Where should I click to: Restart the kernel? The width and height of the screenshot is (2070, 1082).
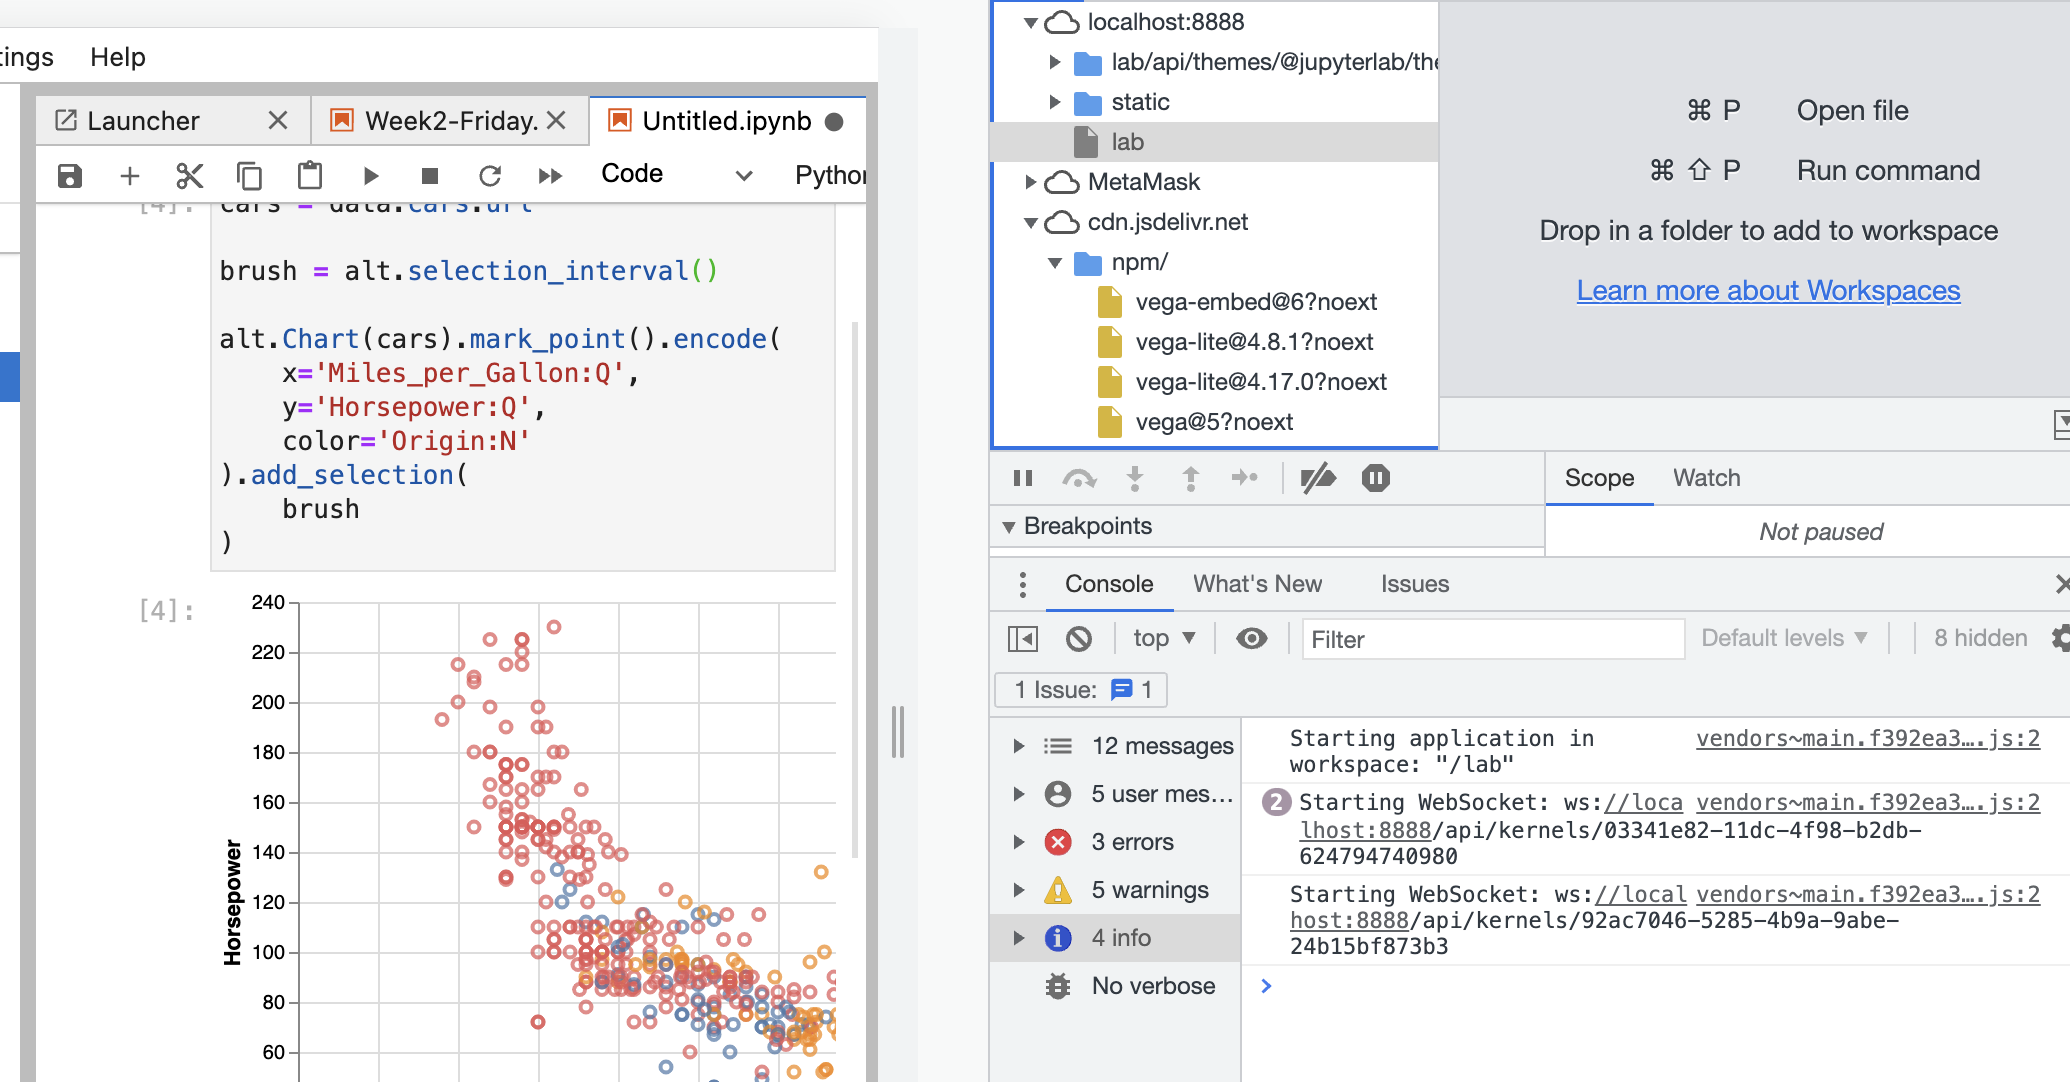pyautogui.click(x=490, y=175)
